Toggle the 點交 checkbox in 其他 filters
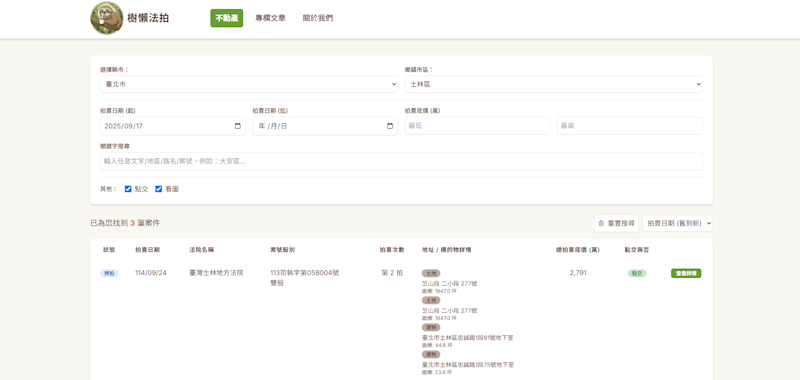Screen dimensions: 800x380 [x=128, y=189]
